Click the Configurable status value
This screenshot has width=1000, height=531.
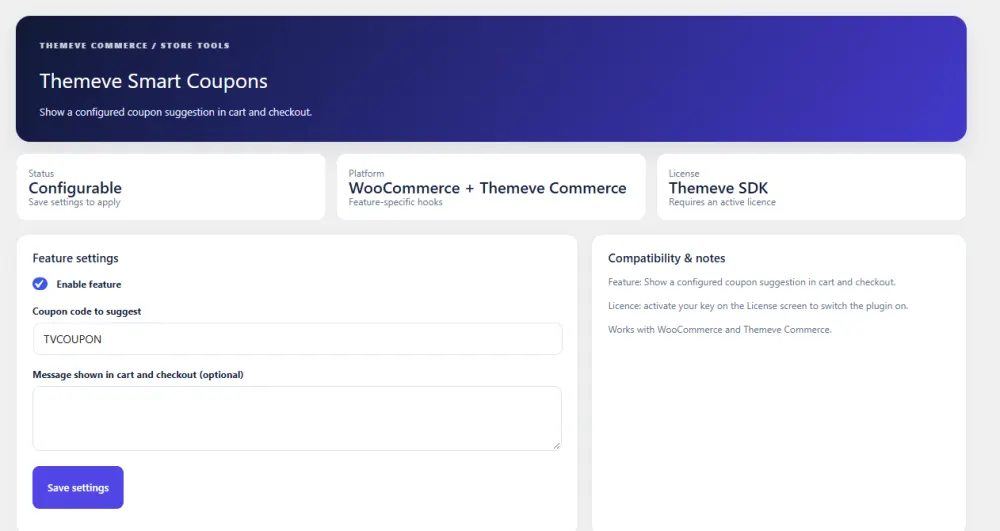tap(75, 188)
